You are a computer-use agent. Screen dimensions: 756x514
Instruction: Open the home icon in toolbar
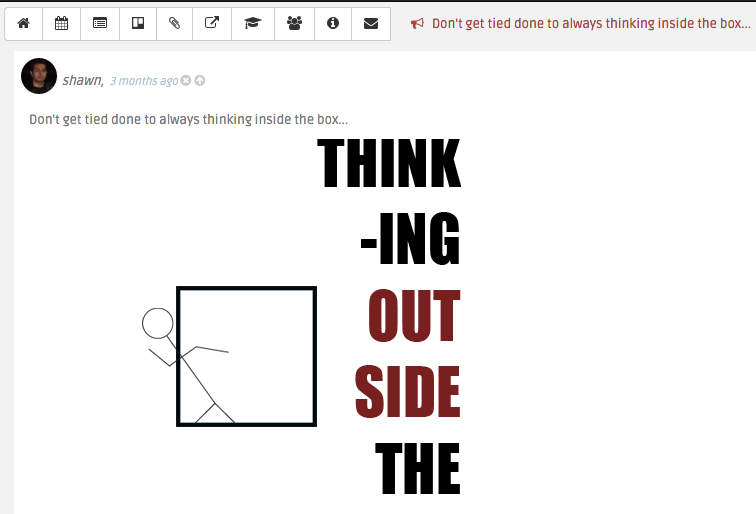(x=24, y=24)
